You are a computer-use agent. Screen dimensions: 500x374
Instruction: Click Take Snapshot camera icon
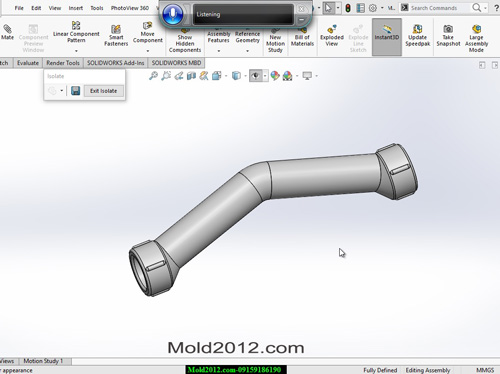click(x=448, y=29)
